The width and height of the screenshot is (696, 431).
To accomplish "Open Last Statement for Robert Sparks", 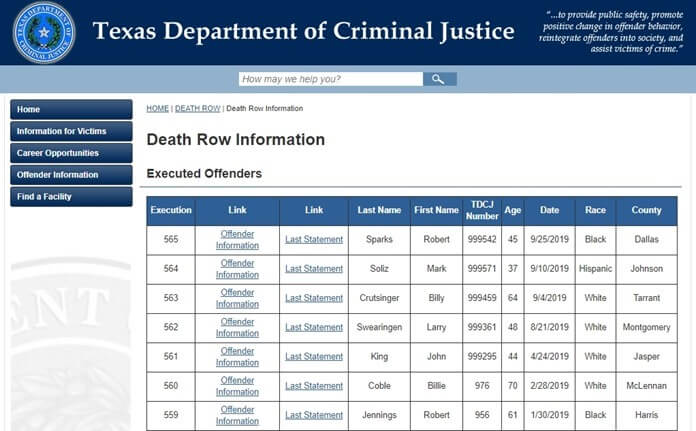I will (314, 239).
